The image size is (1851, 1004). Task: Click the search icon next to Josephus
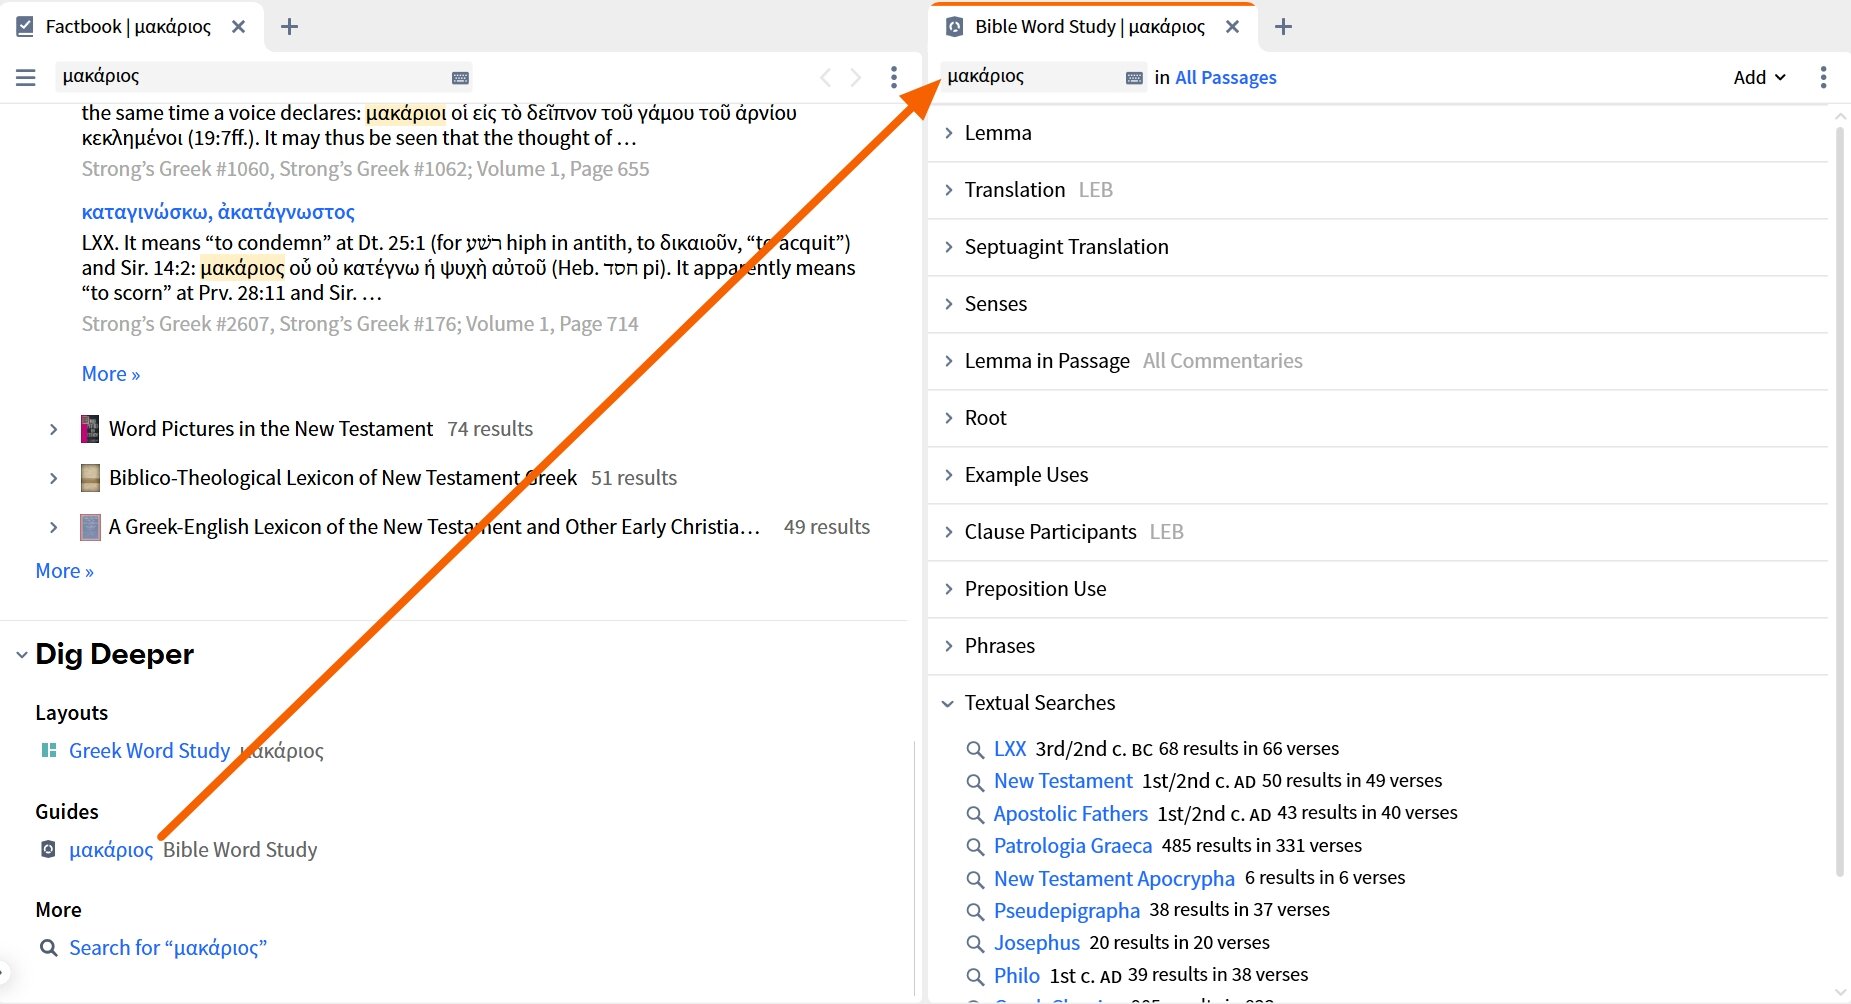(x=975, y=943)
